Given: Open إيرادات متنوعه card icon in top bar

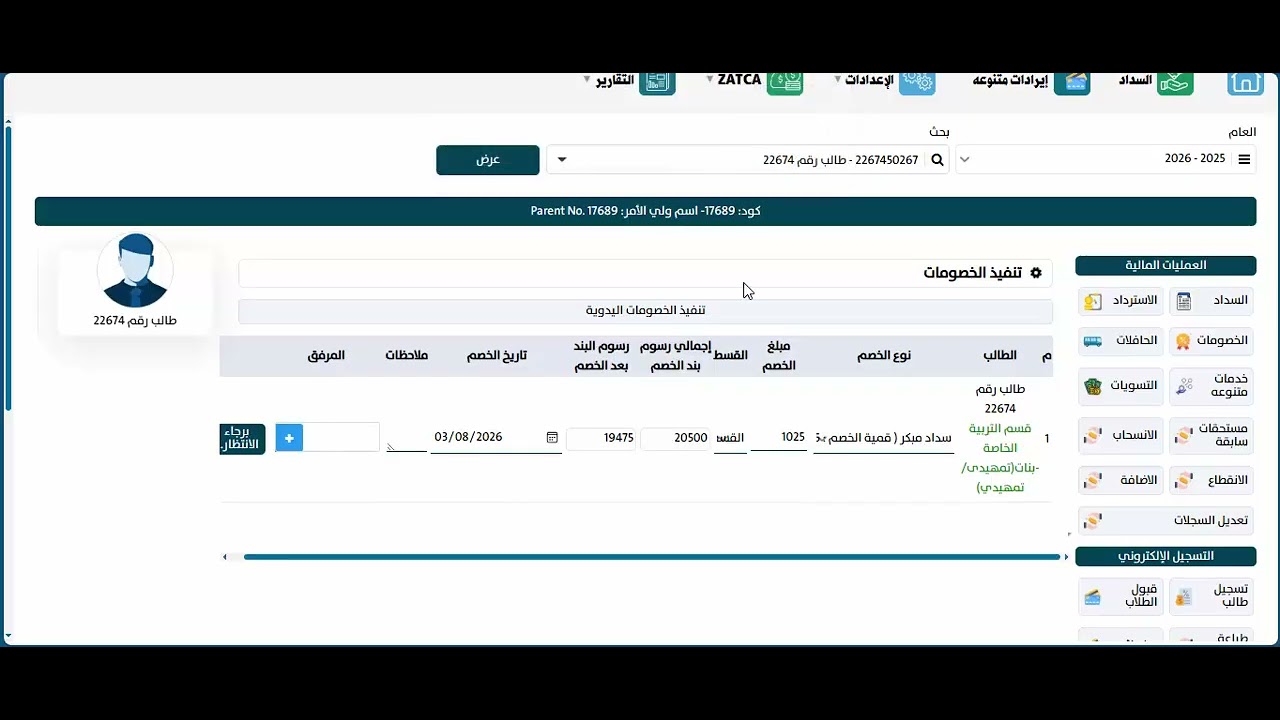Looking at the screenshot, I should coord(1072,83).
